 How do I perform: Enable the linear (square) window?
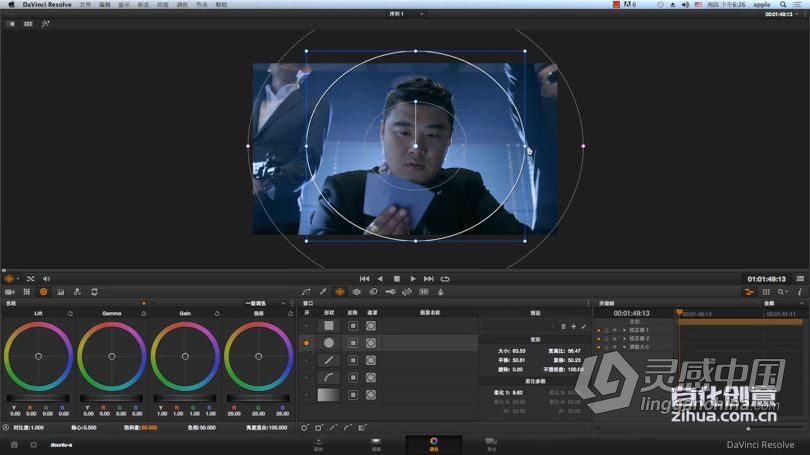pos(307,326)
